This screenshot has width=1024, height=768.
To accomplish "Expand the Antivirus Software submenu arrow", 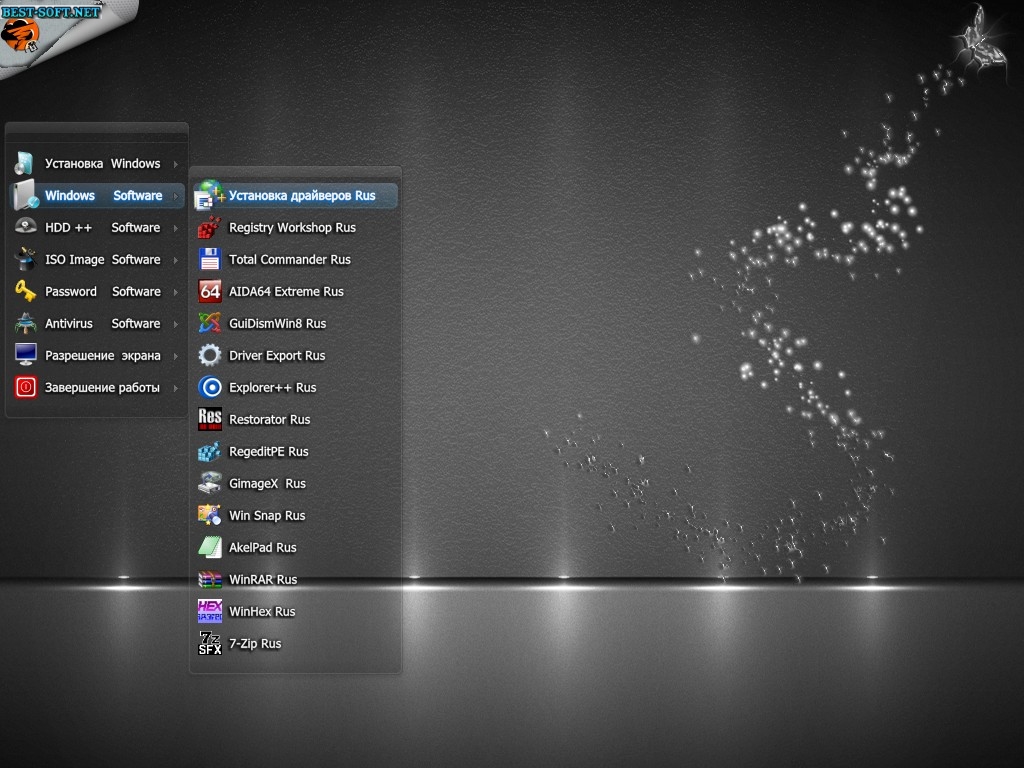I will click(x=176, y=324).
